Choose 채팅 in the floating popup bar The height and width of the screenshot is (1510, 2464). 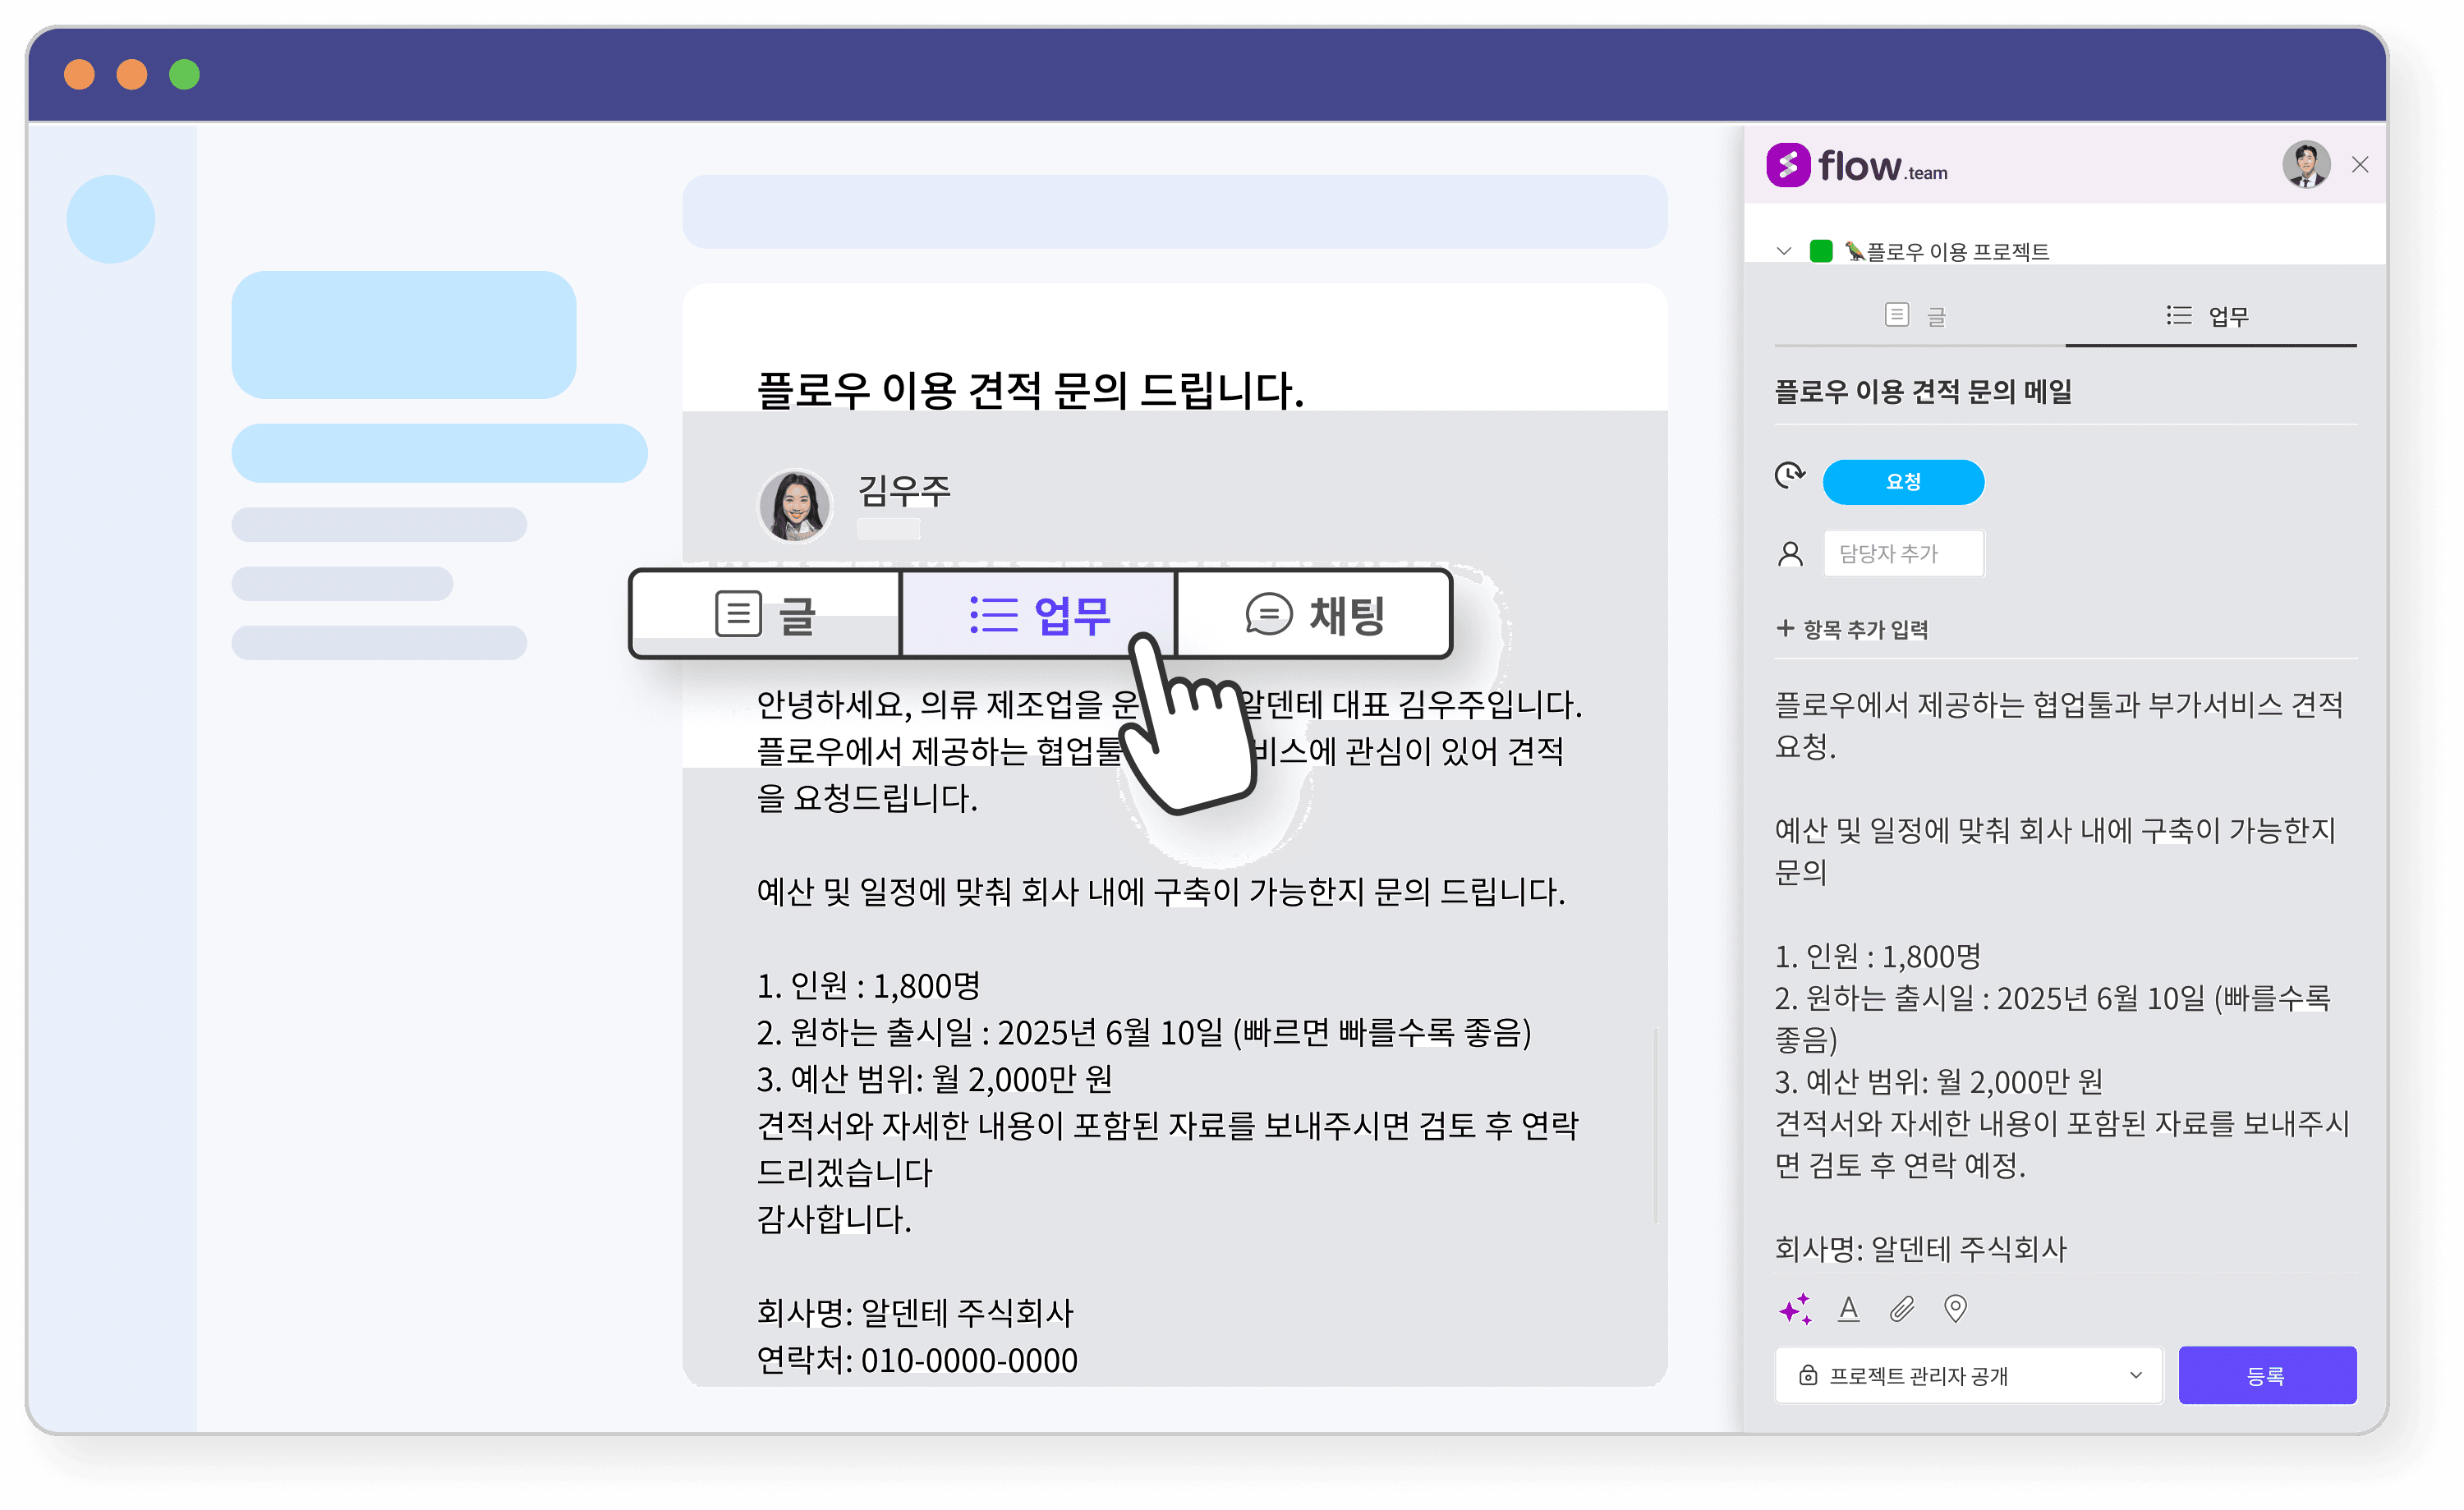pos(1314,614)
